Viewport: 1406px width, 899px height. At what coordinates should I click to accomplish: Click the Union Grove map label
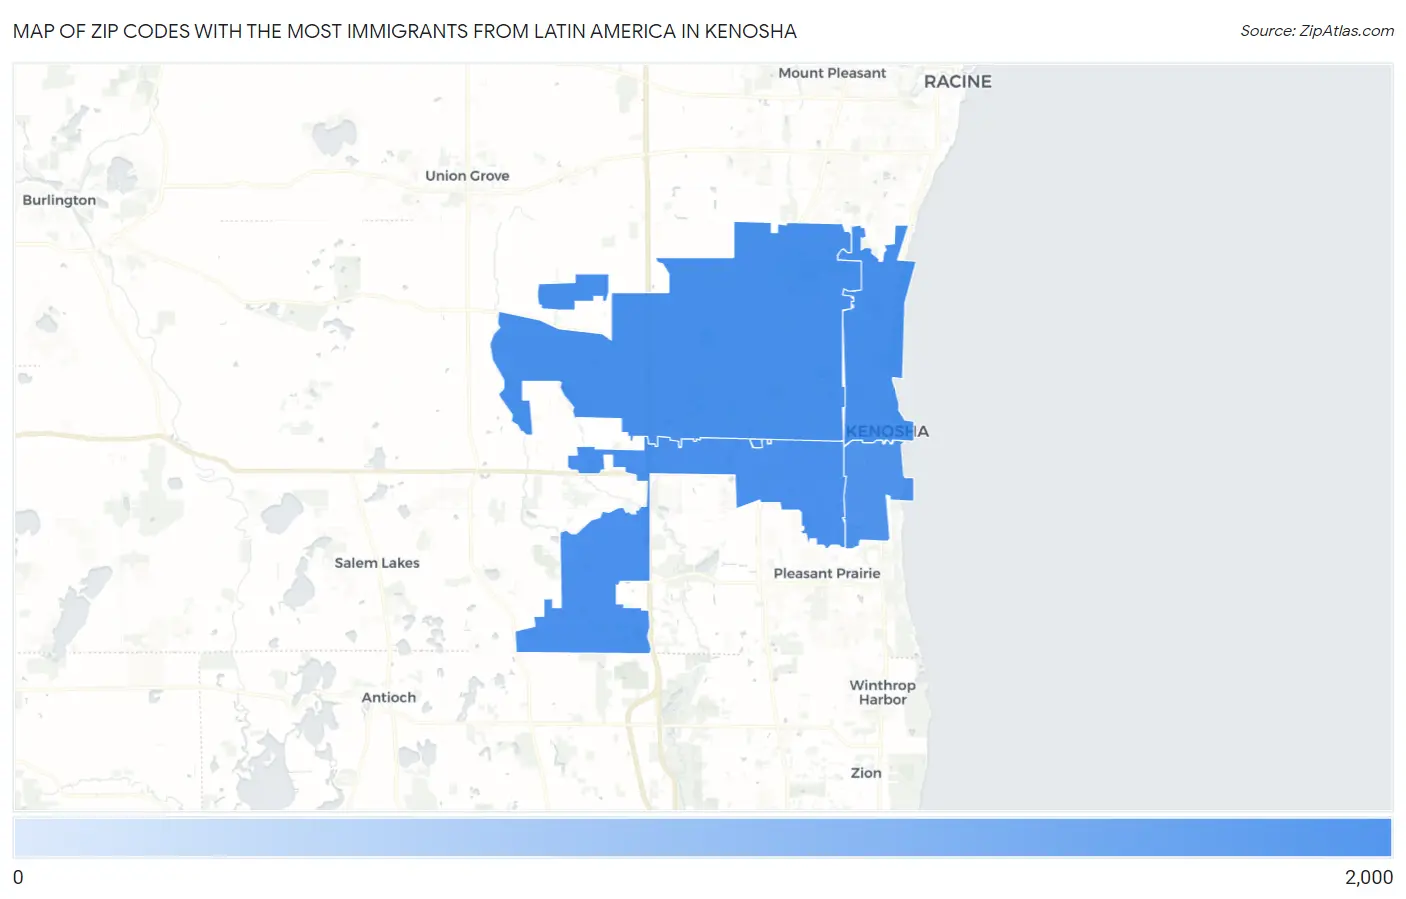tap(467, 176)
